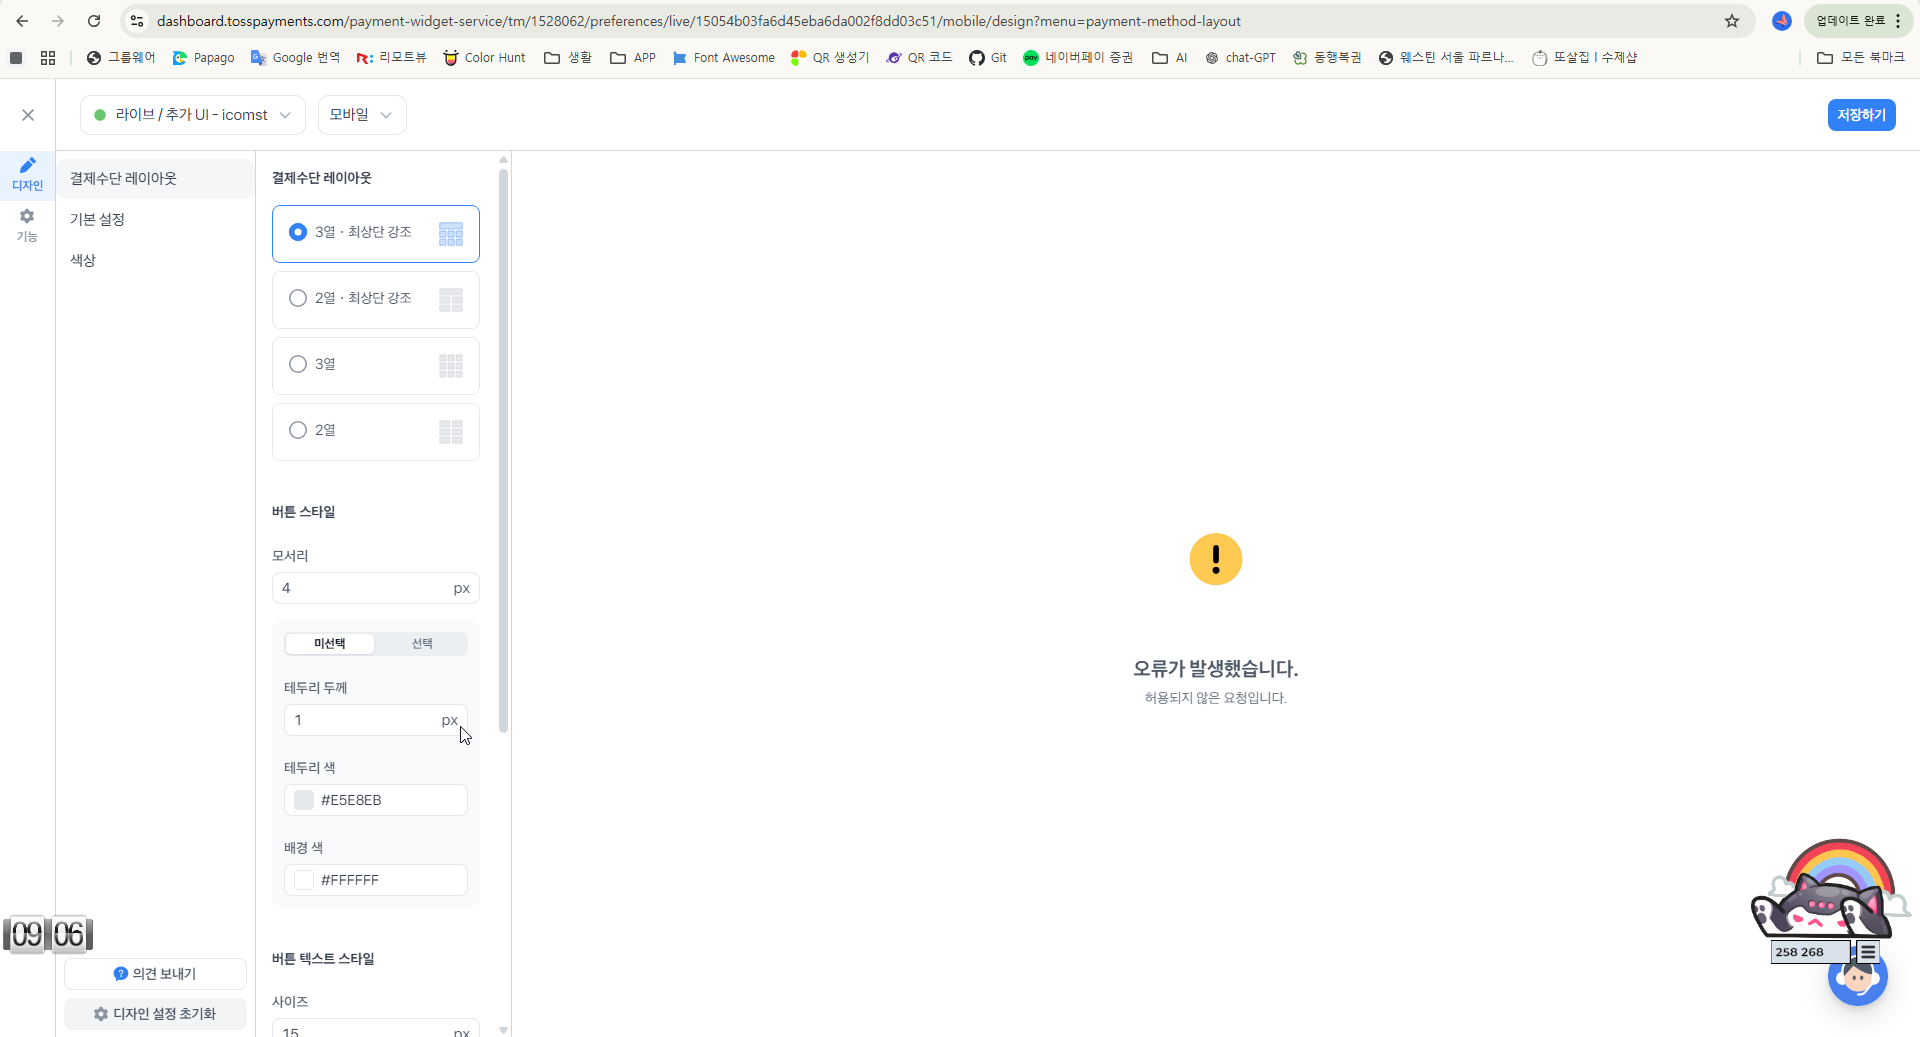
Task: Select 2열 · 최상단 강조 layout
Action: [376, 300]
